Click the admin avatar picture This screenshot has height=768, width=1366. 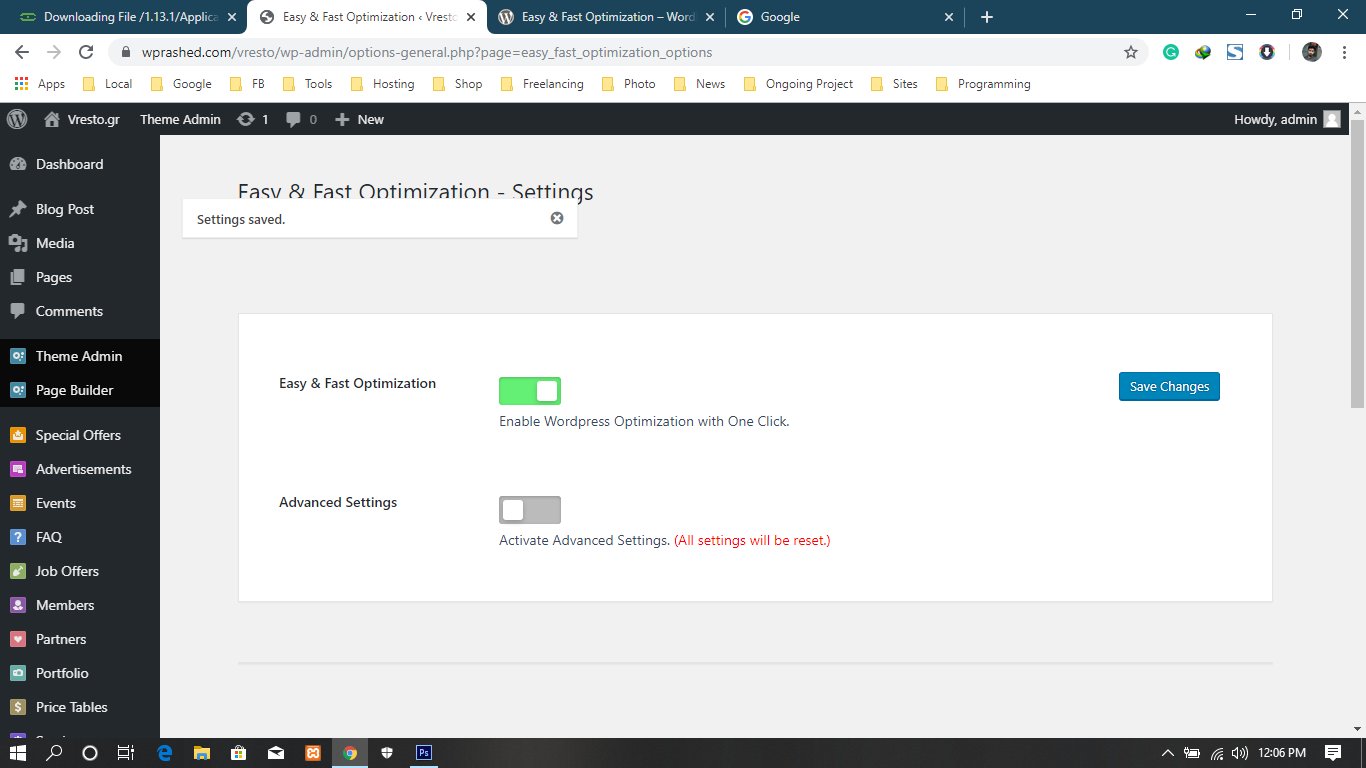(x=1332, y=119)
